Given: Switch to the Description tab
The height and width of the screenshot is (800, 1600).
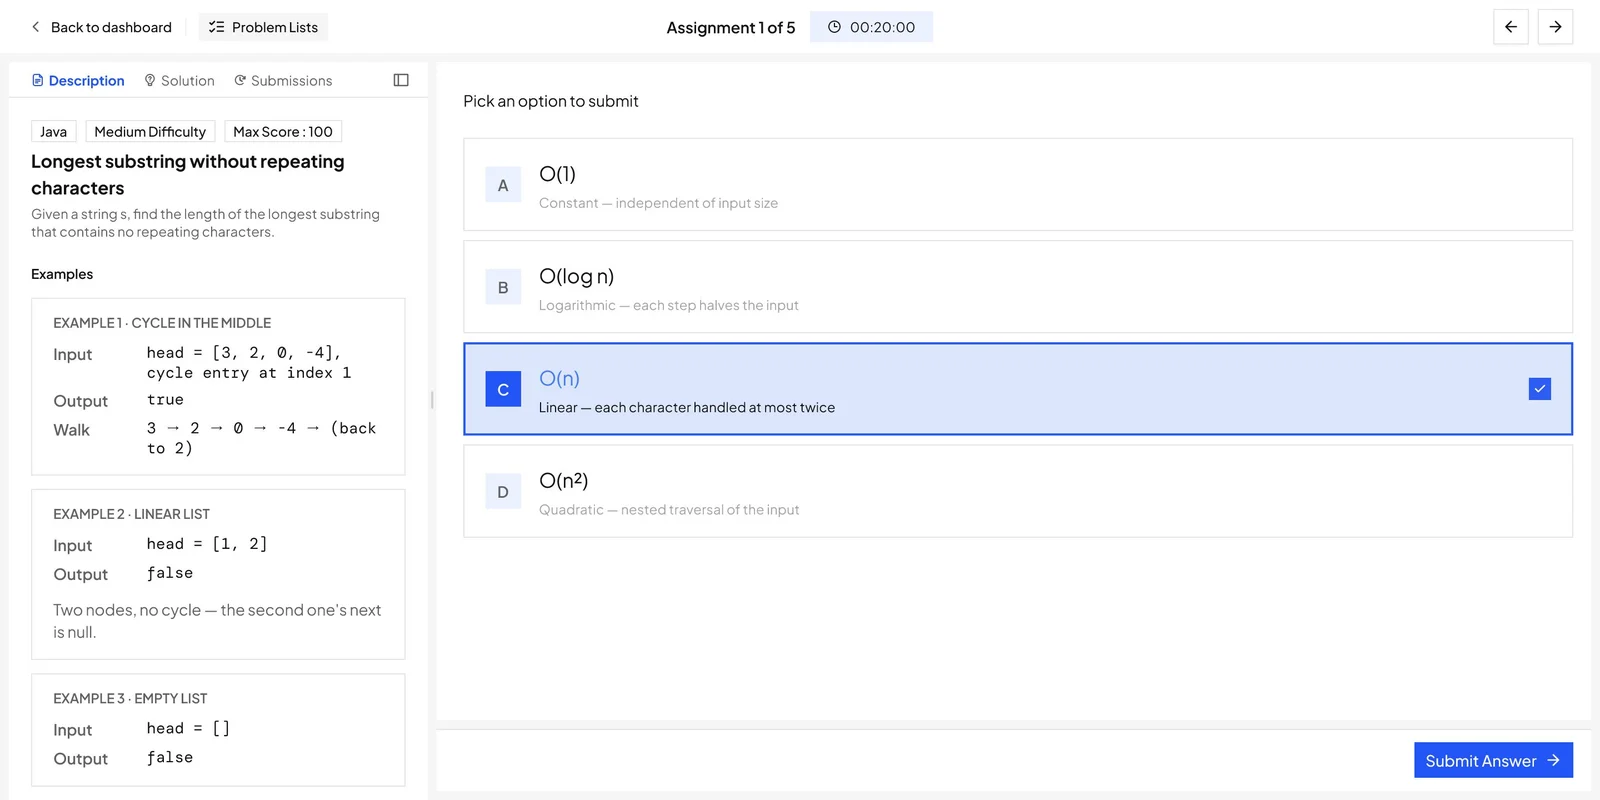Looking at the screenshot, I should (x=78, y=80).
